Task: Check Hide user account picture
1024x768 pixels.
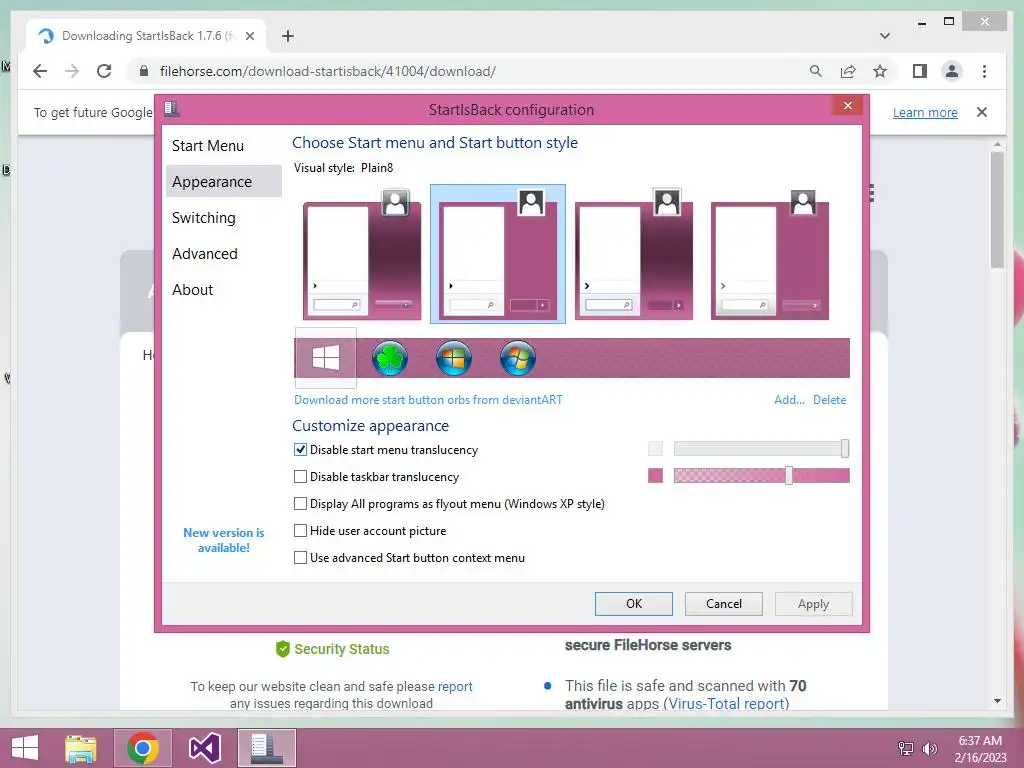Action: 300,530
